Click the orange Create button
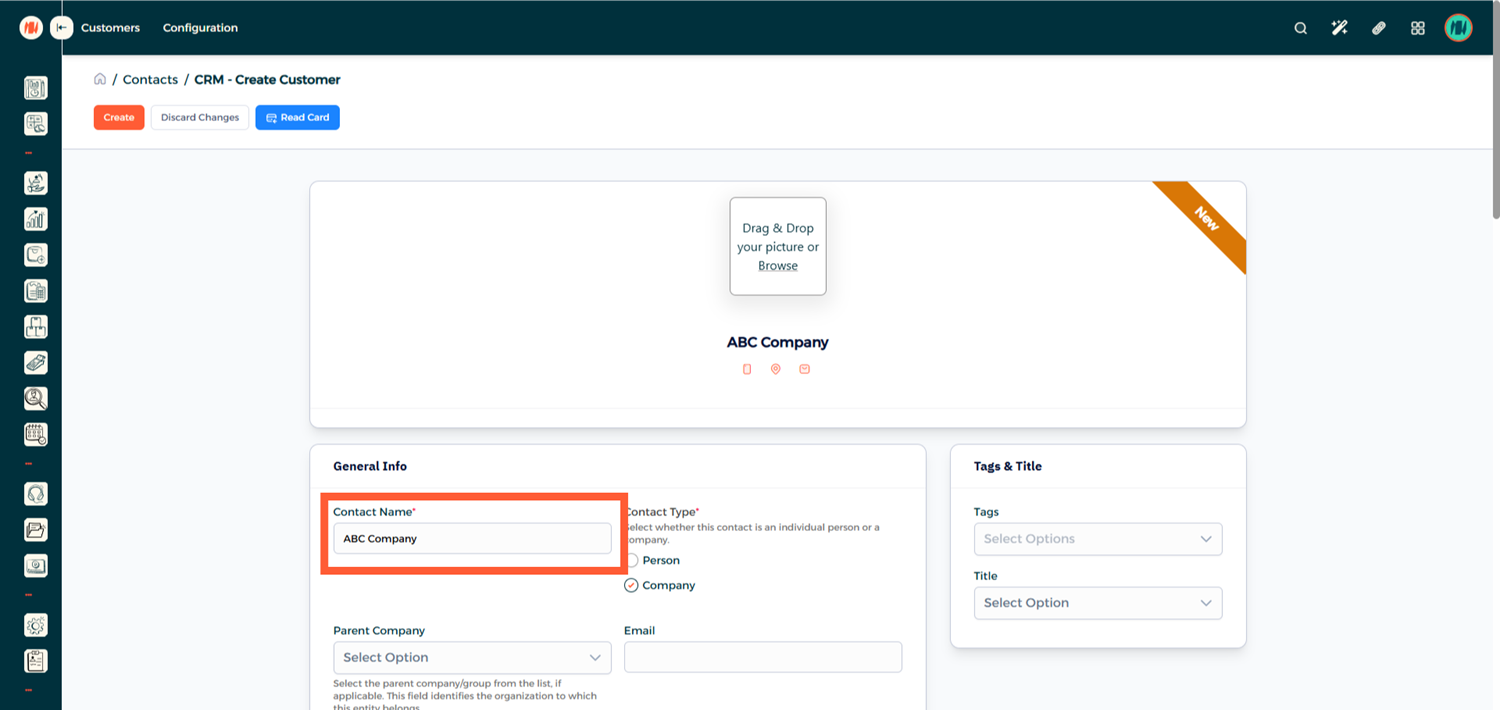1500x710 pixels. click(x=119, y=118)
